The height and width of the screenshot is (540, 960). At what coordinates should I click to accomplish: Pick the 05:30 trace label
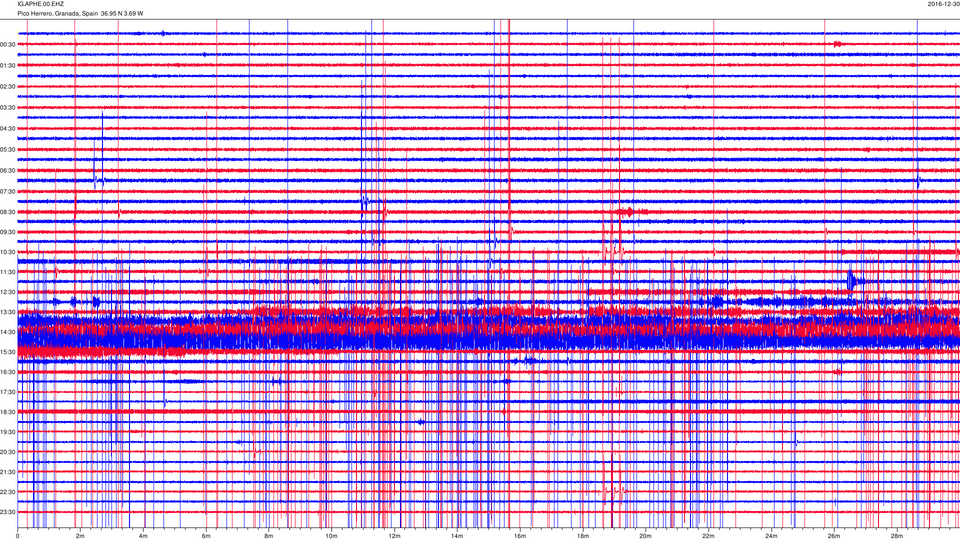[8, 149]
